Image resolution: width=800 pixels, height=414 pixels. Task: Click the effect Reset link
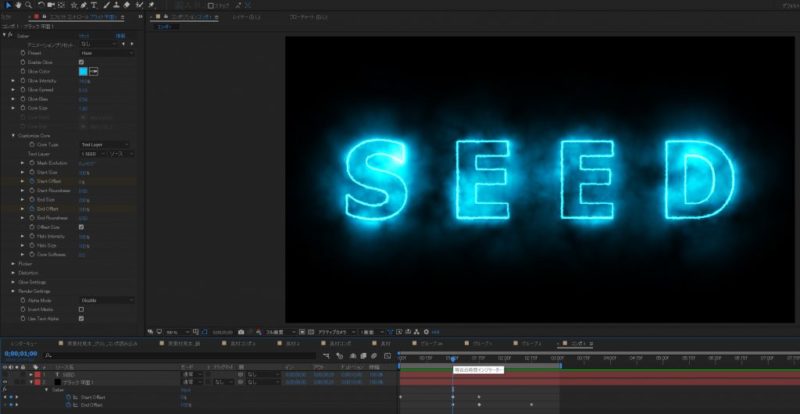[x=83, y=35]
